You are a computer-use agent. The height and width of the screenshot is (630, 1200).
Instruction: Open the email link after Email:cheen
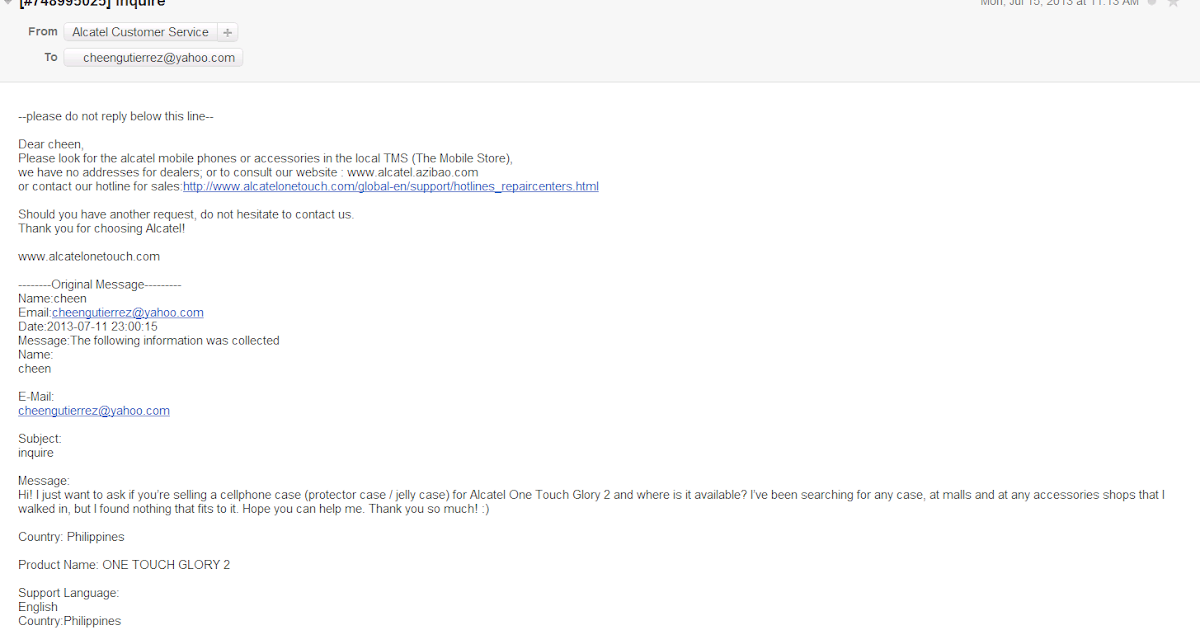pyautogui.click(x=128, y=312)
